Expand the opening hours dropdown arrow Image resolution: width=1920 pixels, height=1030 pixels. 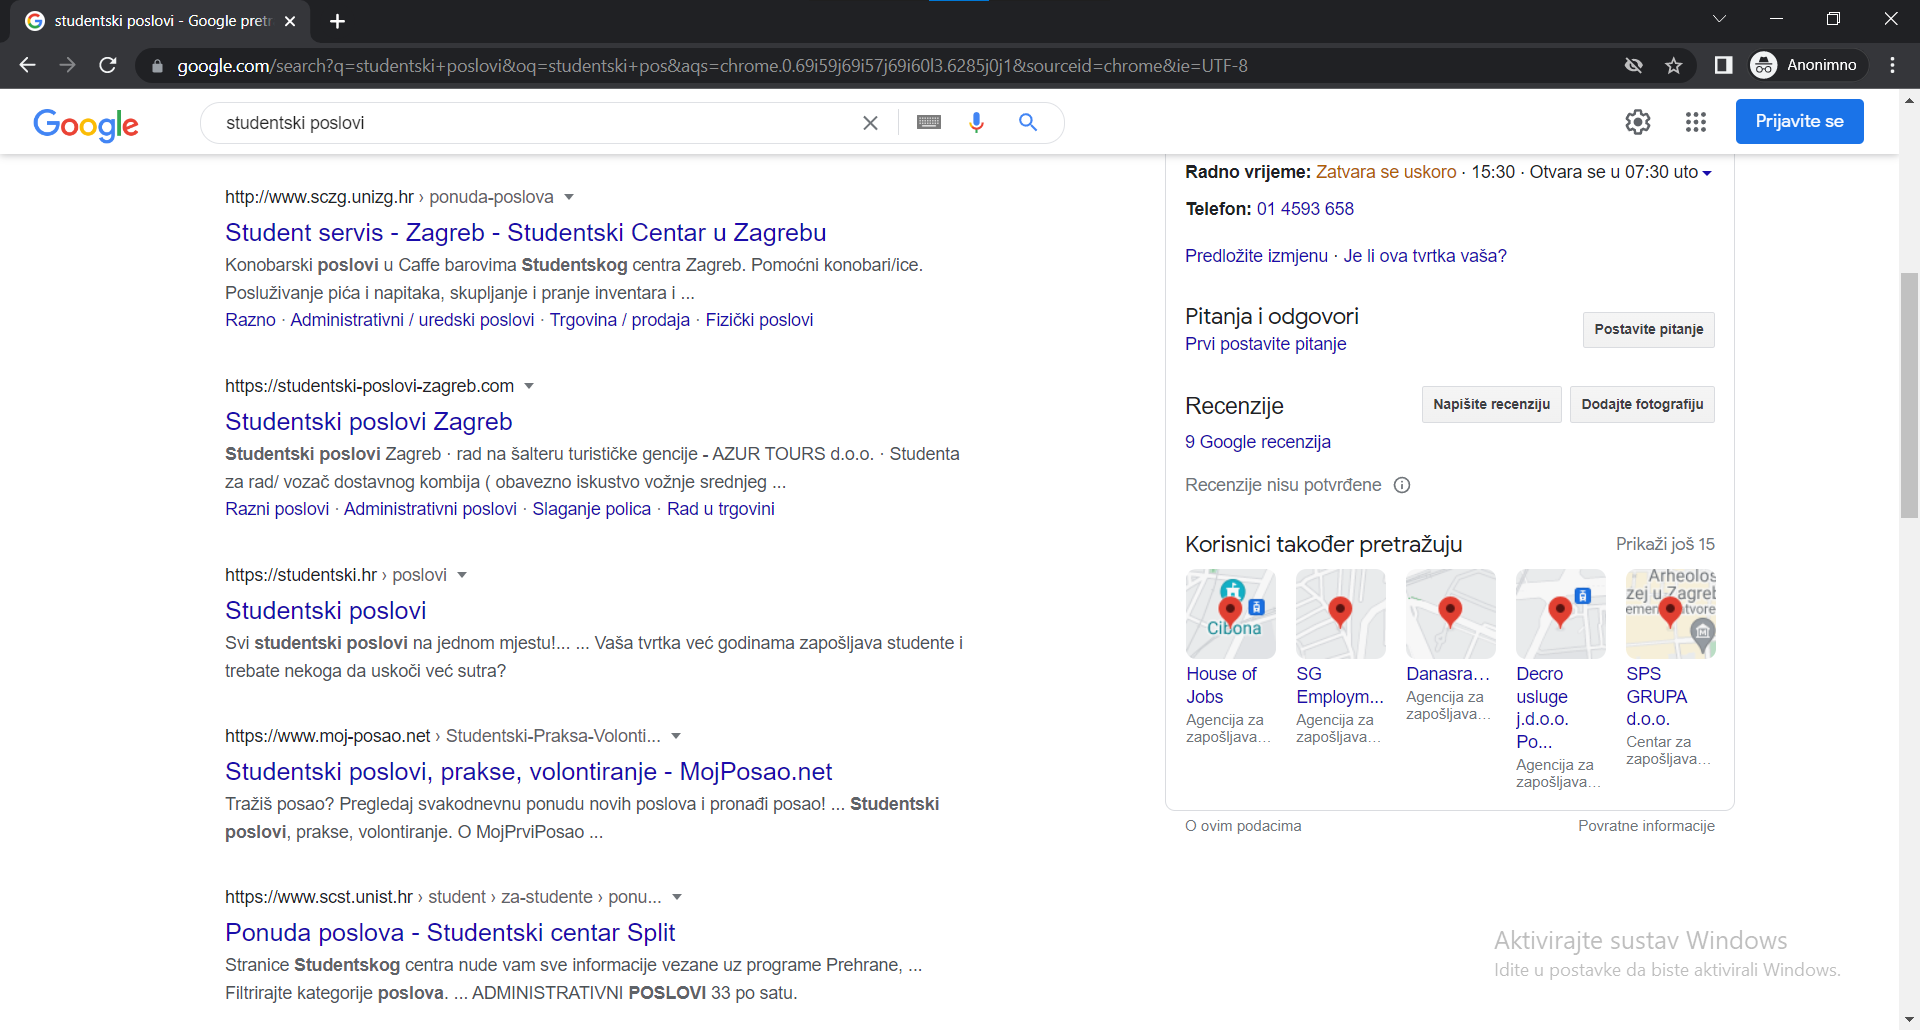click(x=1707, y=173)
